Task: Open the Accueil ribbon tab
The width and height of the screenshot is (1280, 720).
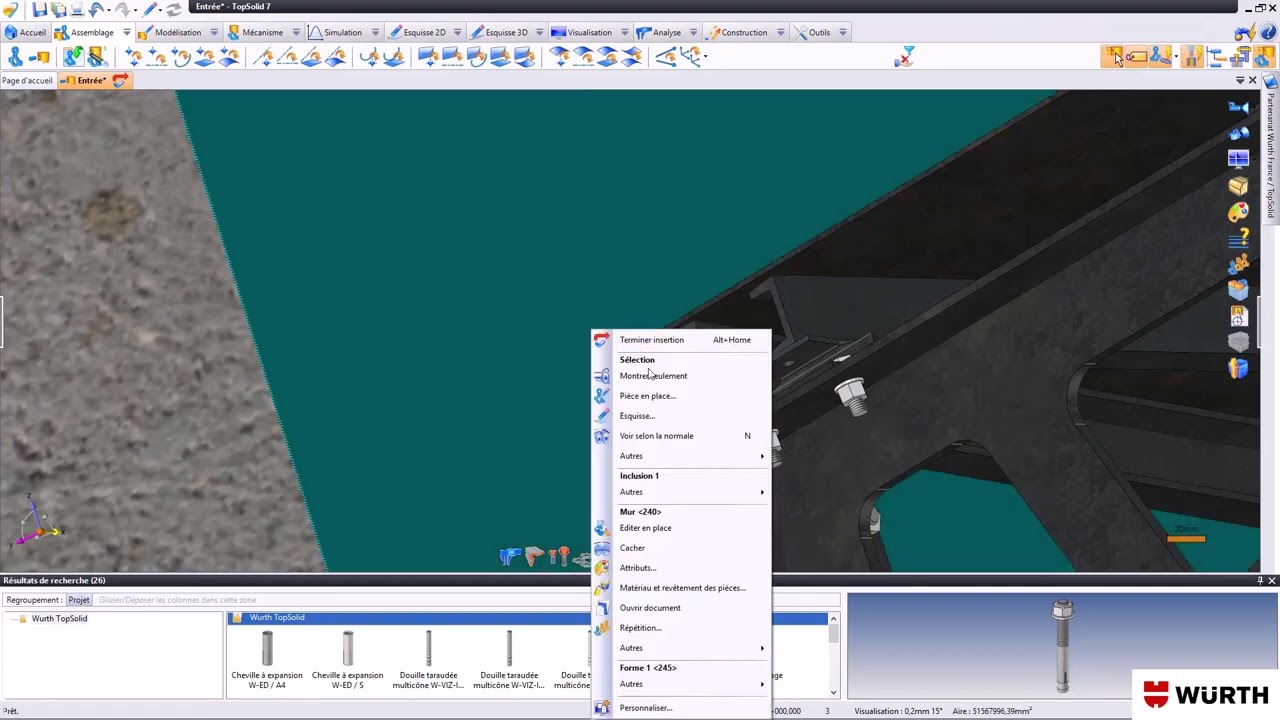Action: click(x=26, y=32)
